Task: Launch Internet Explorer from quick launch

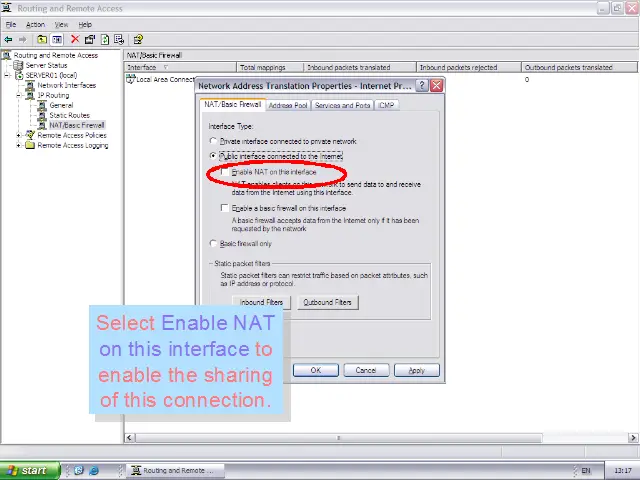Action: click(93, 471)
